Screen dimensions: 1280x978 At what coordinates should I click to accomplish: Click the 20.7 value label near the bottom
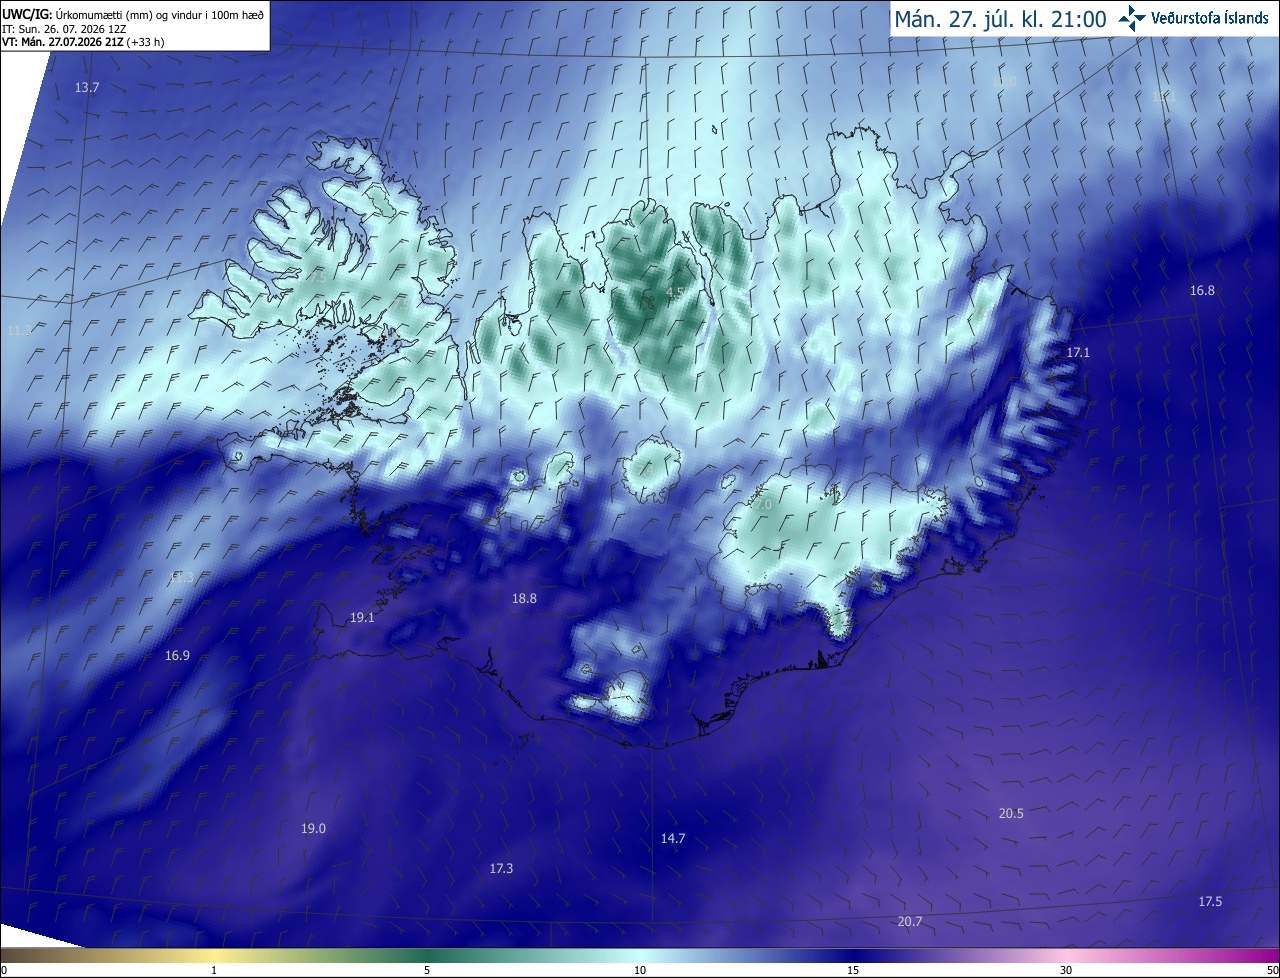click(910, 921)
